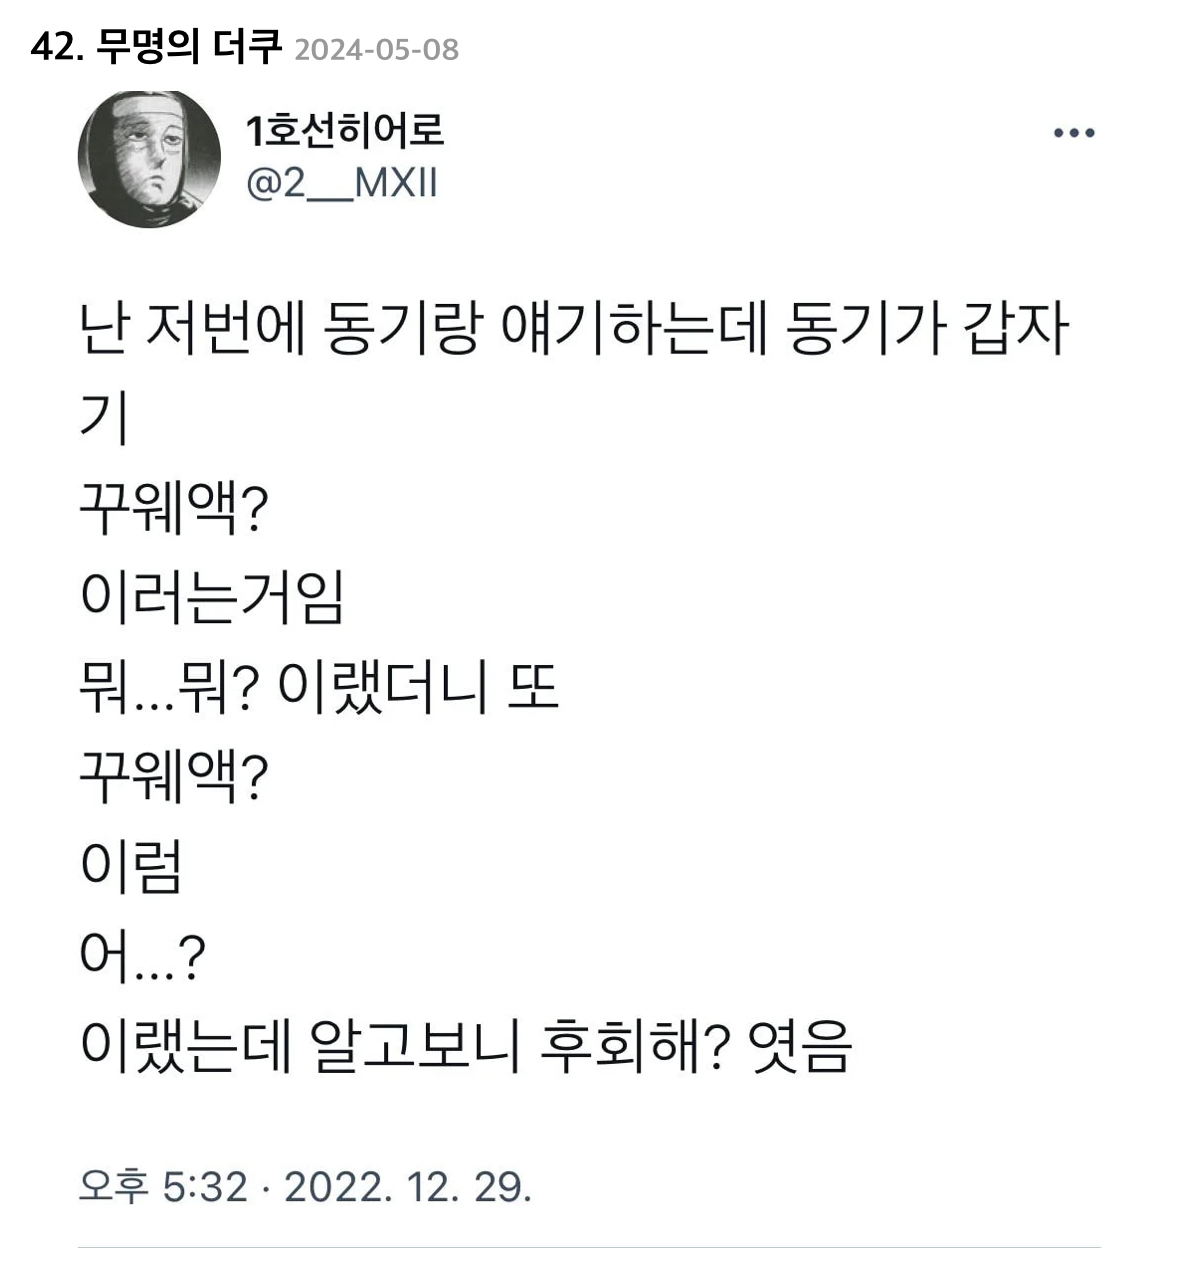Click the 2022. 12. 29. tweet date
Screen dimensions: 1179x1273
click(x=408, y=1187)
